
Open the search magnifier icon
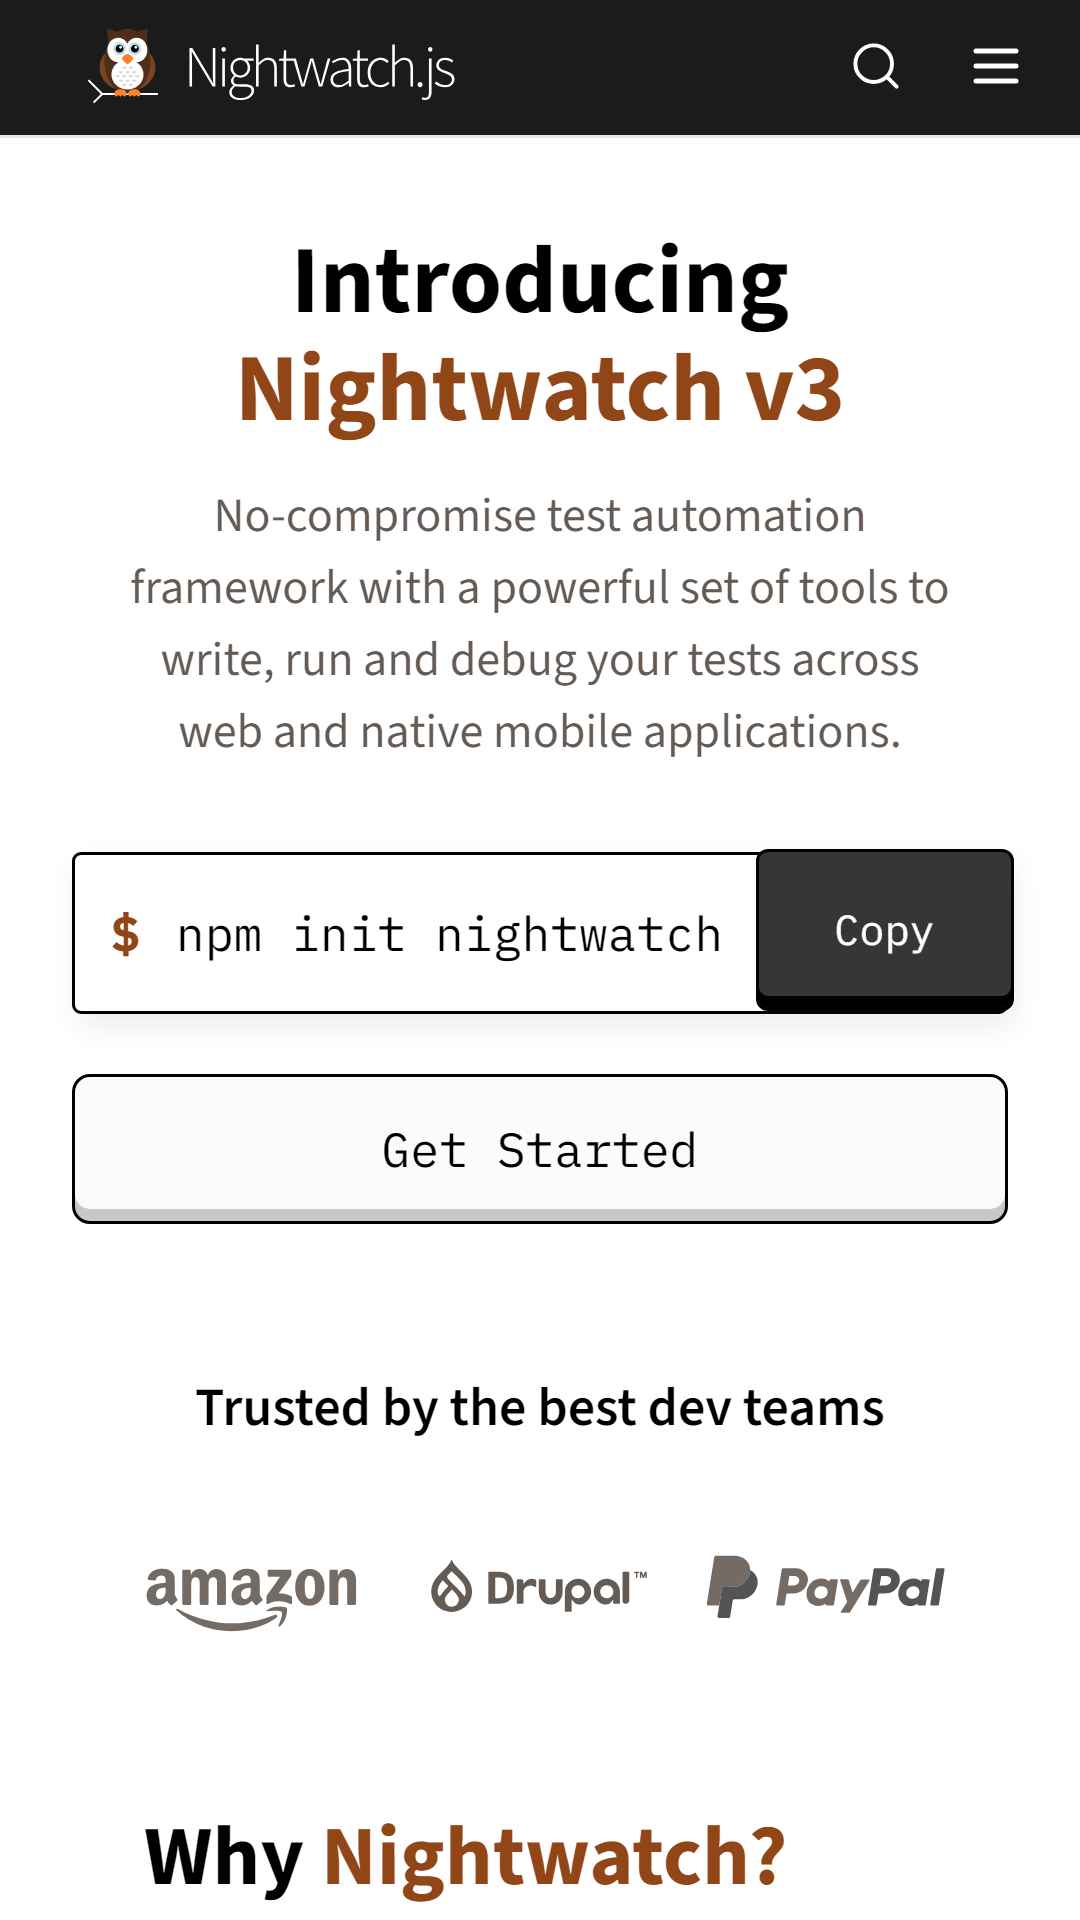pos(875,67)
